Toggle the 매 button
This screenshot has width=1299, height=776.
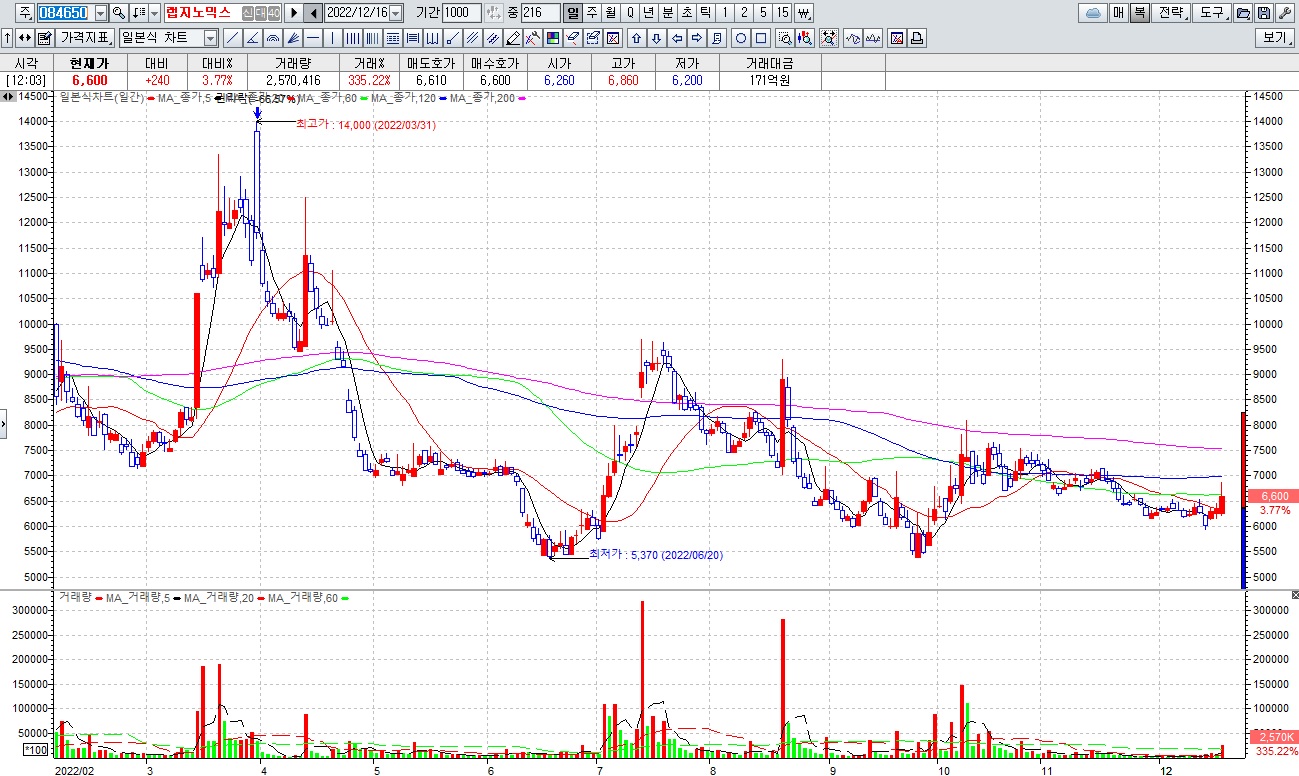pyautogui.click(x=1118, y=13)
